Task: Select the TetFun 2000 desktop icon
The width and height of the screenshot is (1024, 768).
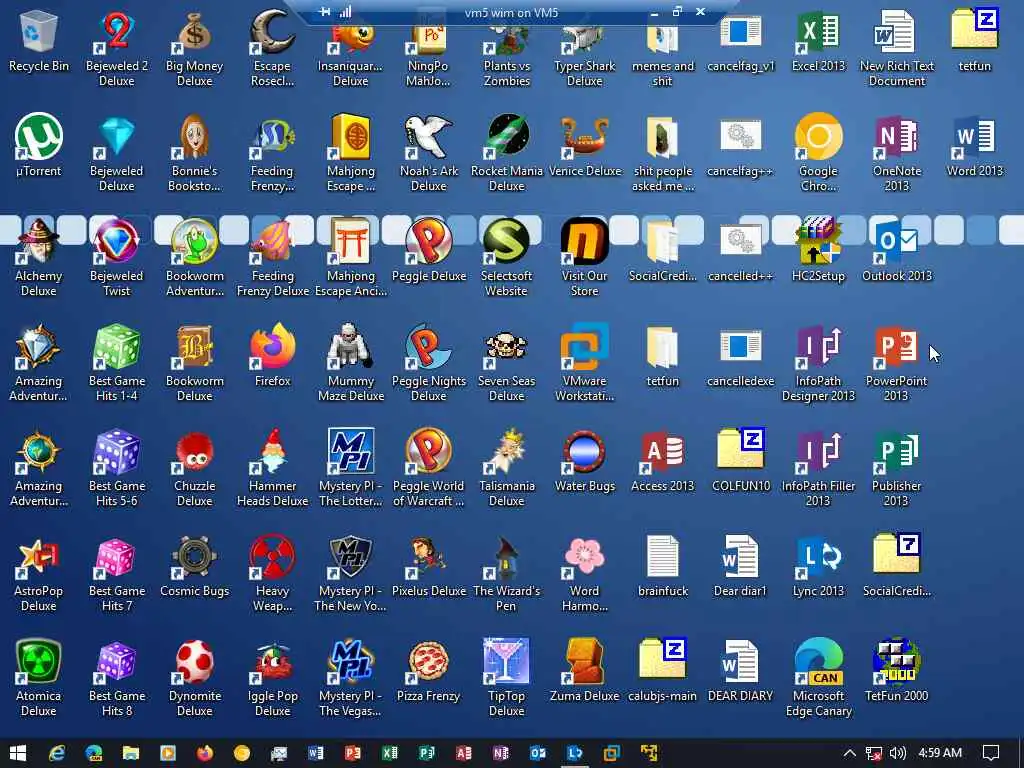Action: point(897,671)
